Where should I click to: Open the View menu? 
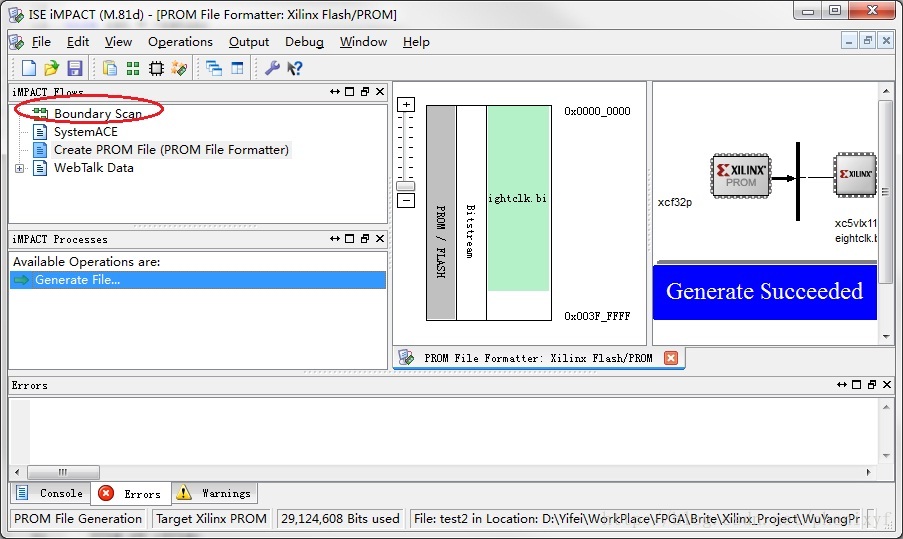pyautogui.click(x=118, y=41)
